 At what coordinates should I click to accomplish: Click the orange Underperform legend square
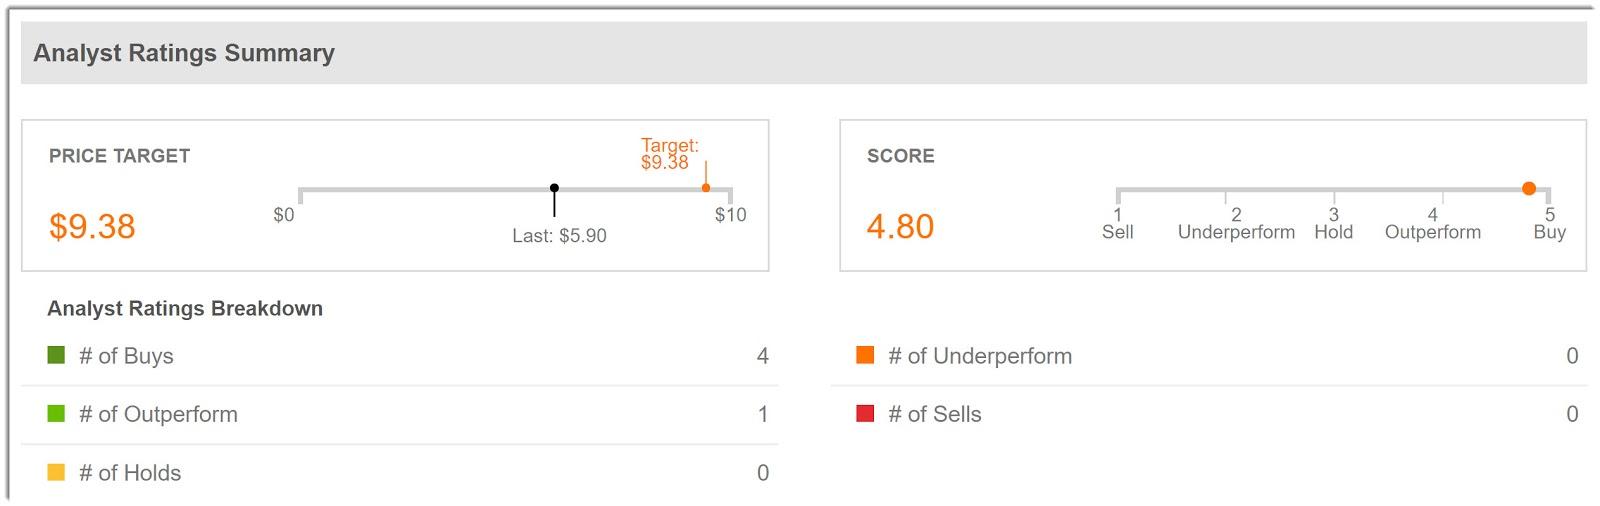pos(865,355)
